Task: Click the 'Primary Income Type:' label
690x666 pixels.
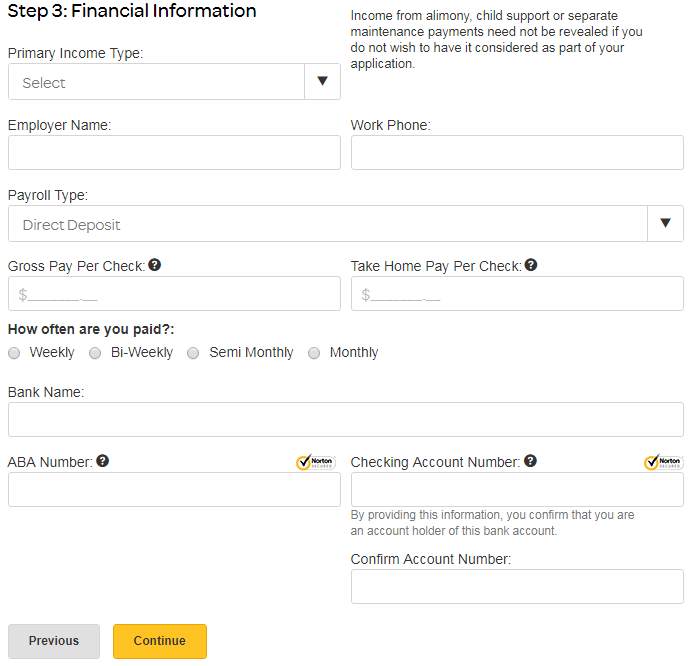Action: [76, 53]
